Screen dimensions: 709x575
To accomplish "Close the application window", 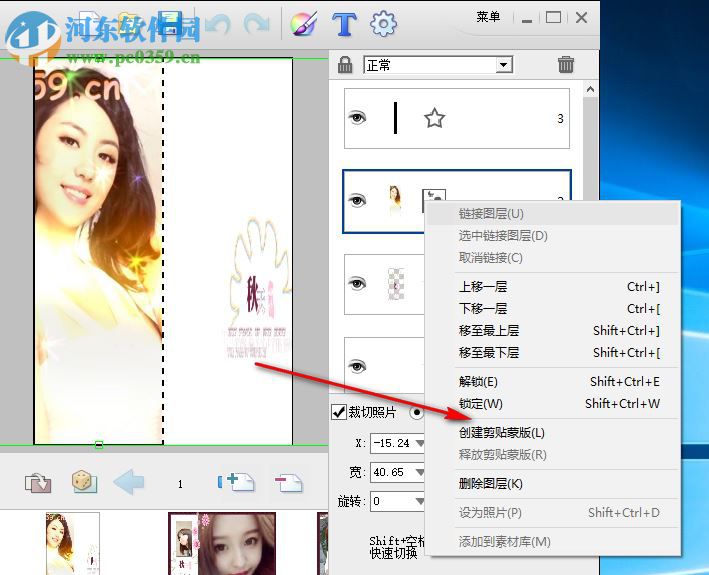I will tap(581, 18).
